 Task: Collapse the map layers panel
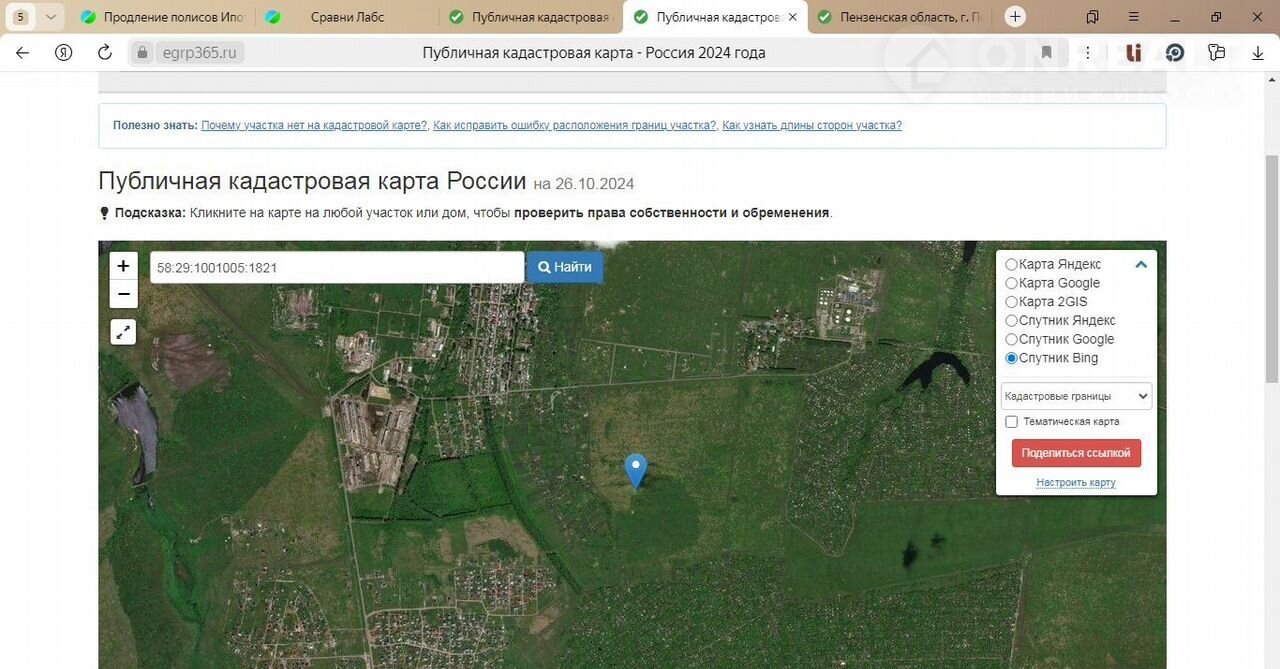pos(1141,265)
